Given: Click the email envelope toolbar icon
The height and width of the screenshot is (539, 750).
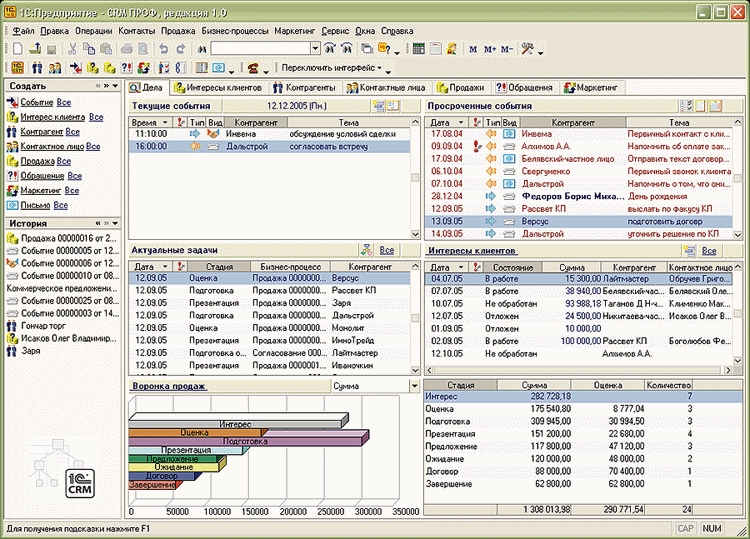Looking at the screenshot, I should pyautogui.click(x=219, y=68).
